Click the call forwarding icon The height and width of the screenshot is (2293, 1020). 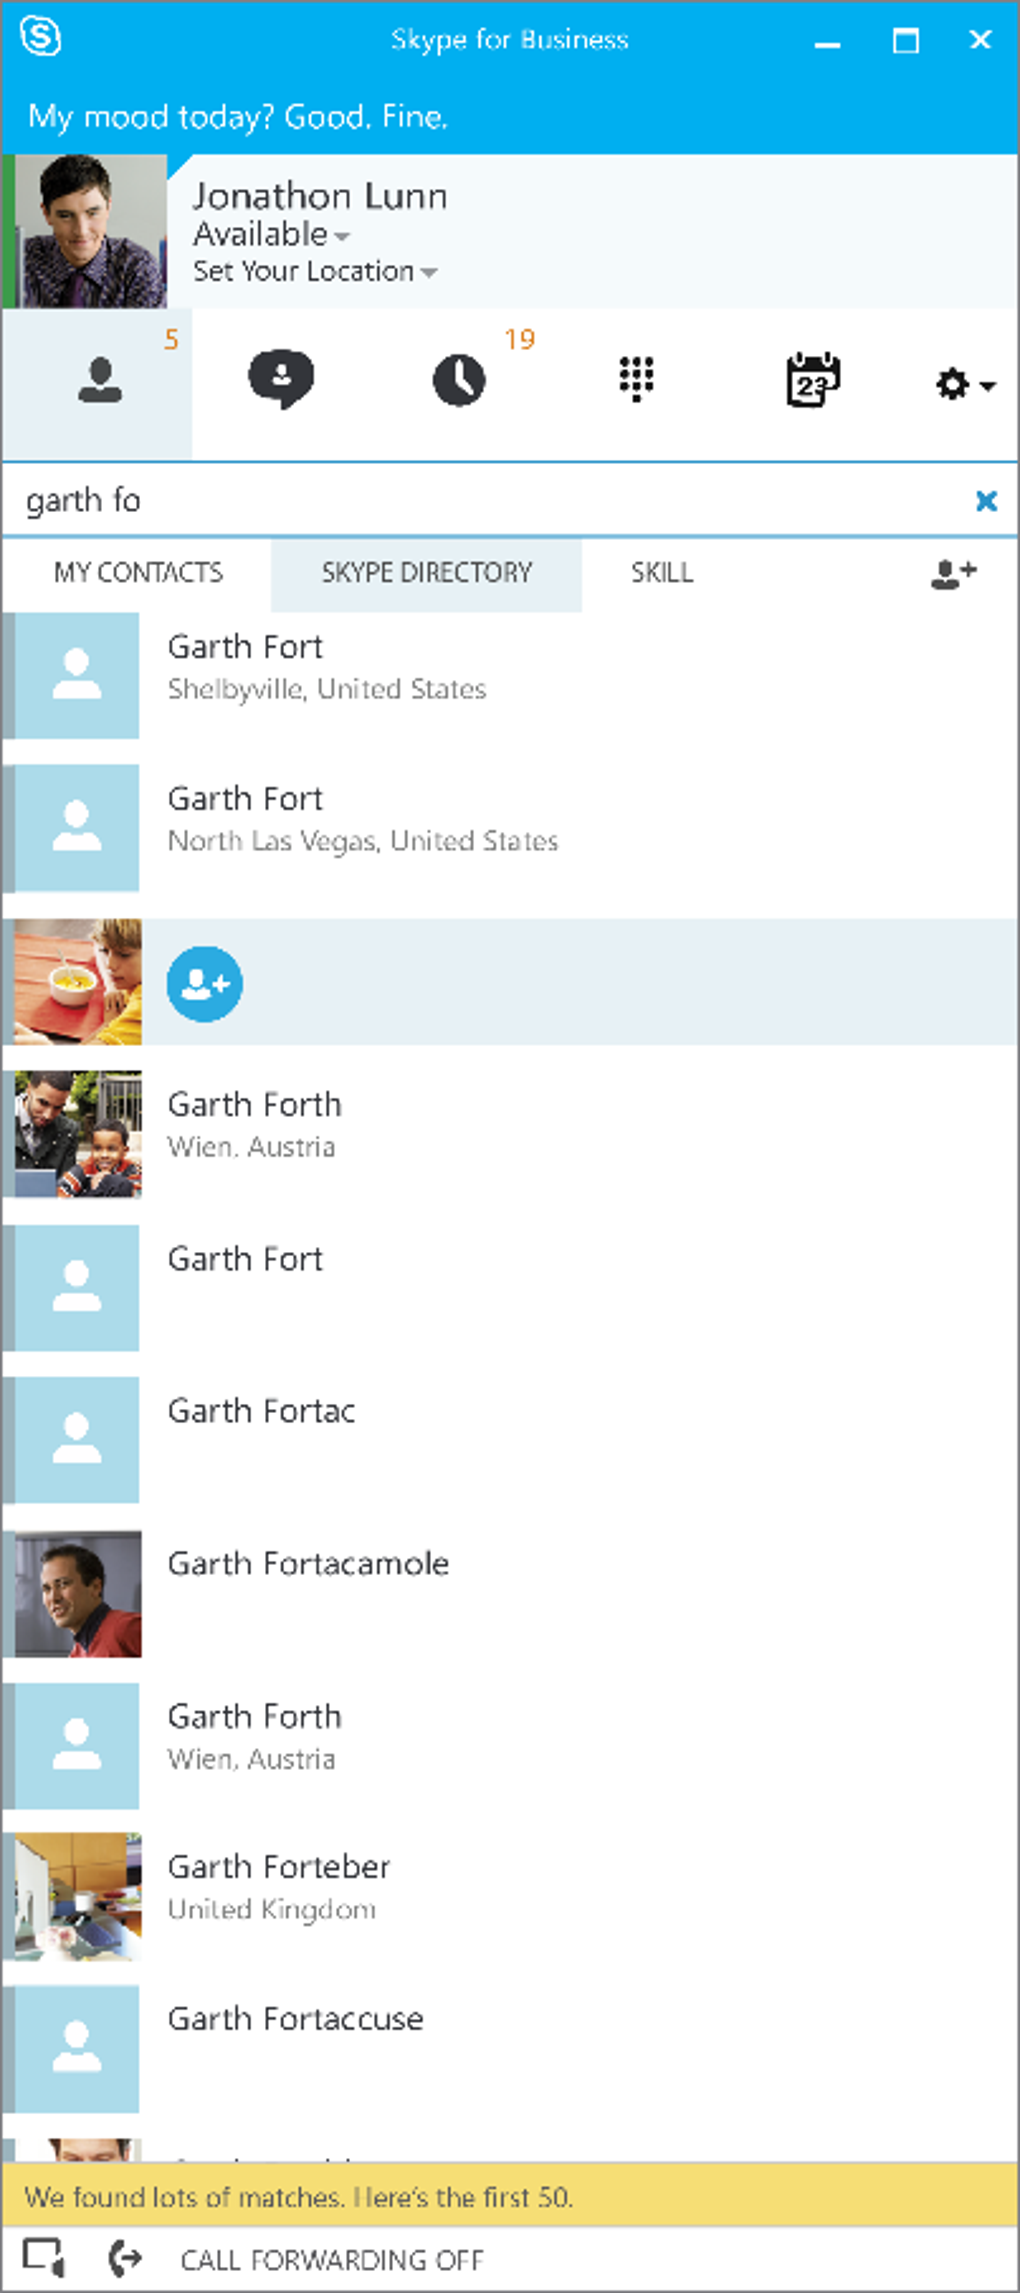click(x=126, y=2259)
